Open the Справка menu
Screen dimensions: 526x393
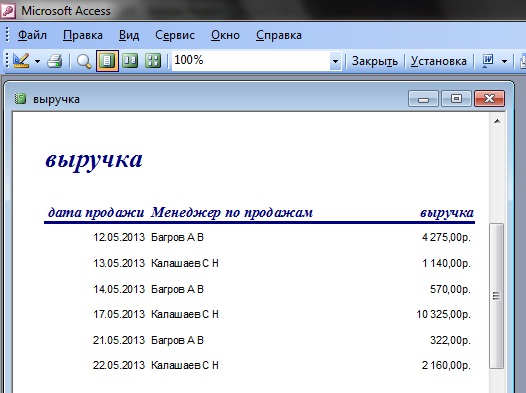[279, 35]
